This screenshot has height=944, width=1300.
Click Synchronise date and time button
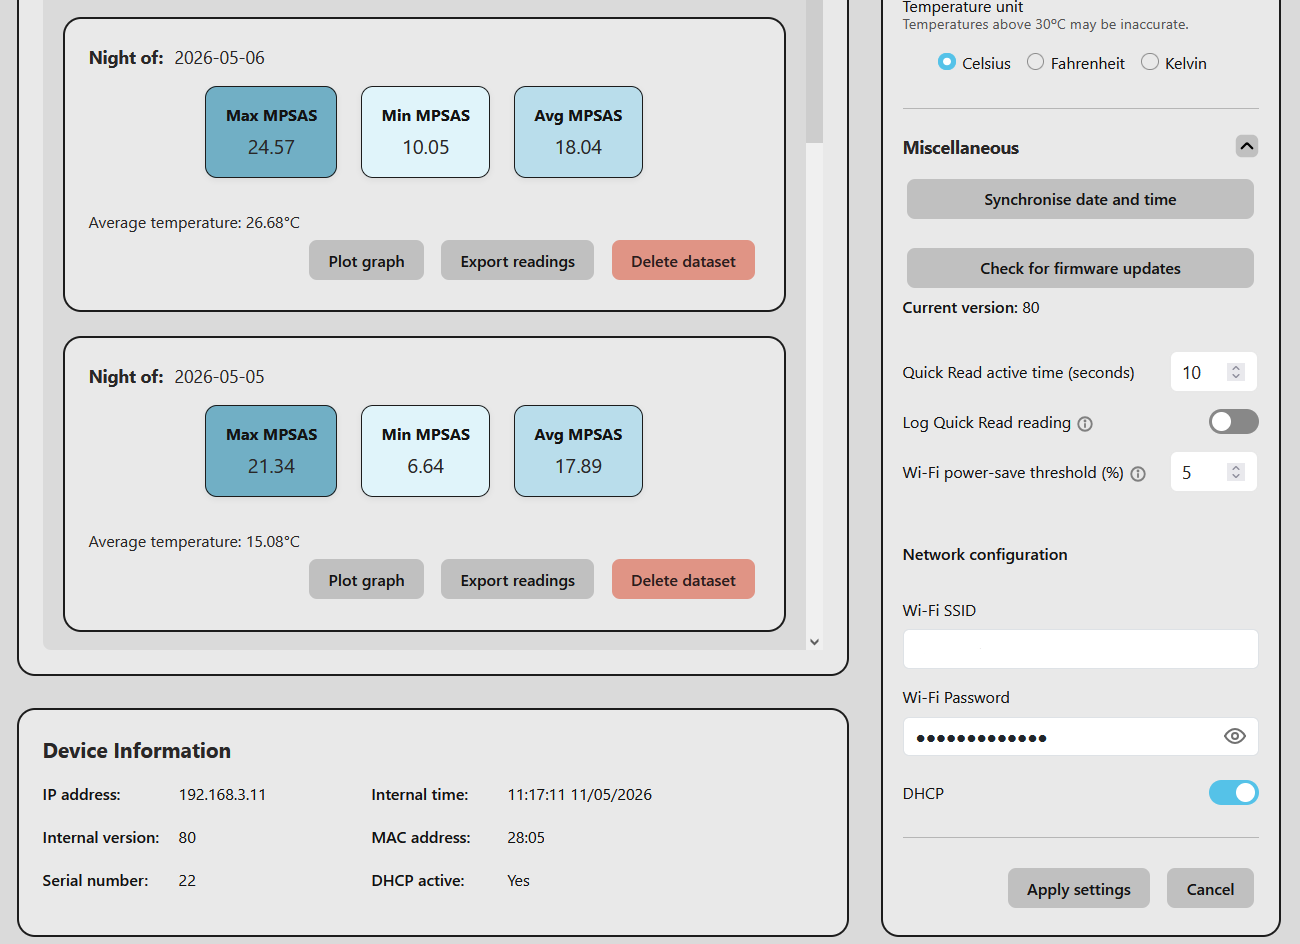tap(1080, 199)
